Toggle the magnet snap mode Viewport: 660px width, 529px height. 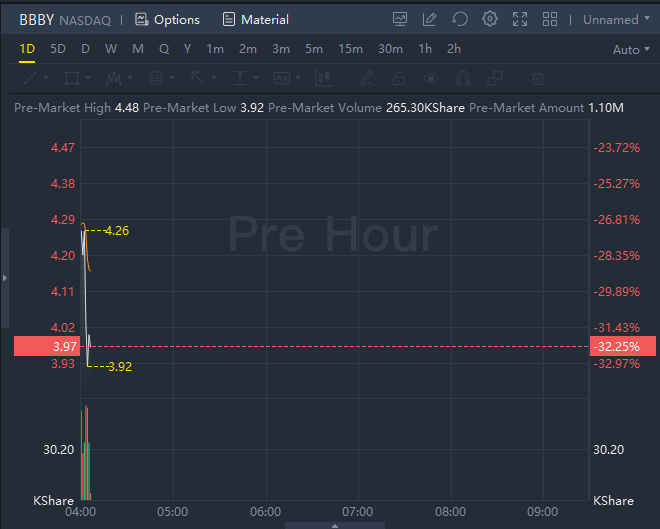[x=463, y=78]
